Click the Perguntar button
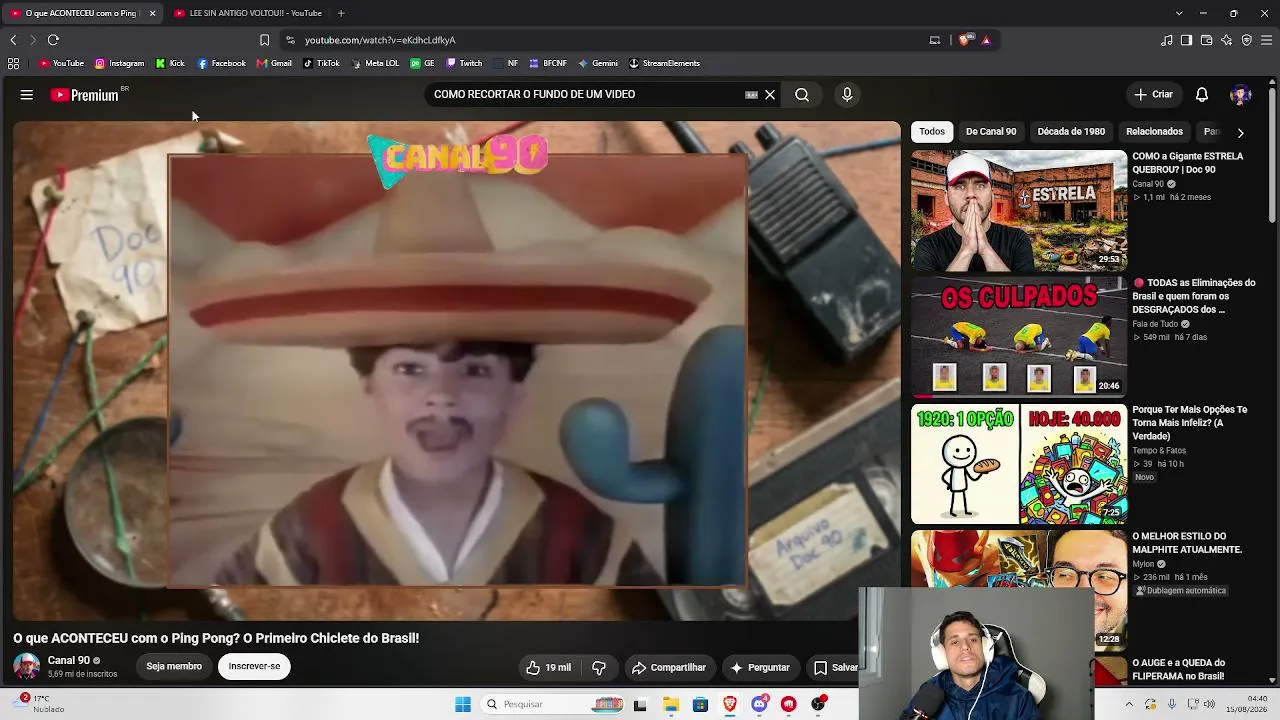This screenshot has width=1280, height=720. pos(760,668)
